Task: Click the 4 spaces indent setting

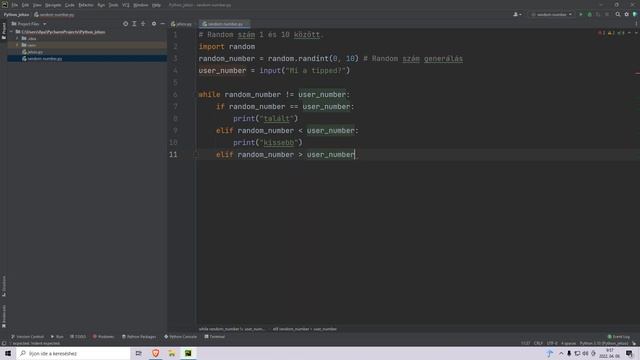Action: [568, 343]
